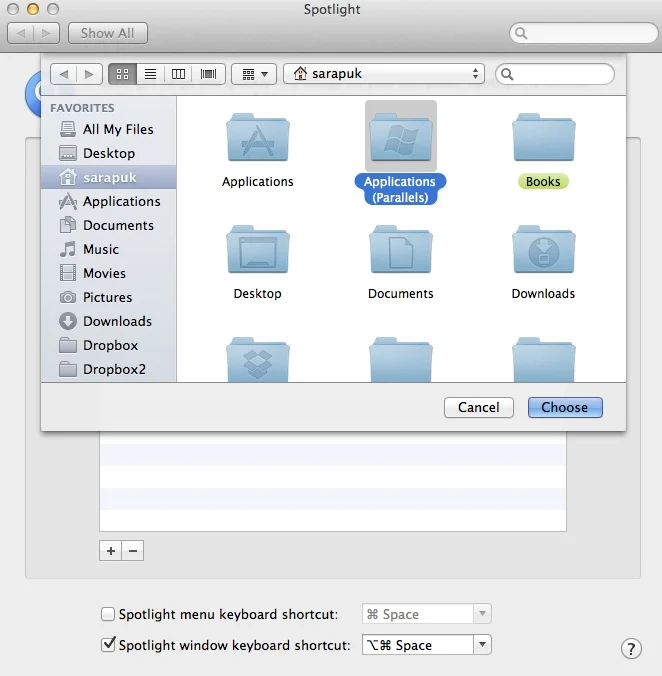The height and width of the screenshot is (676, 662).
Task: Go forward in file dialog history
Action: pos(89,74)
